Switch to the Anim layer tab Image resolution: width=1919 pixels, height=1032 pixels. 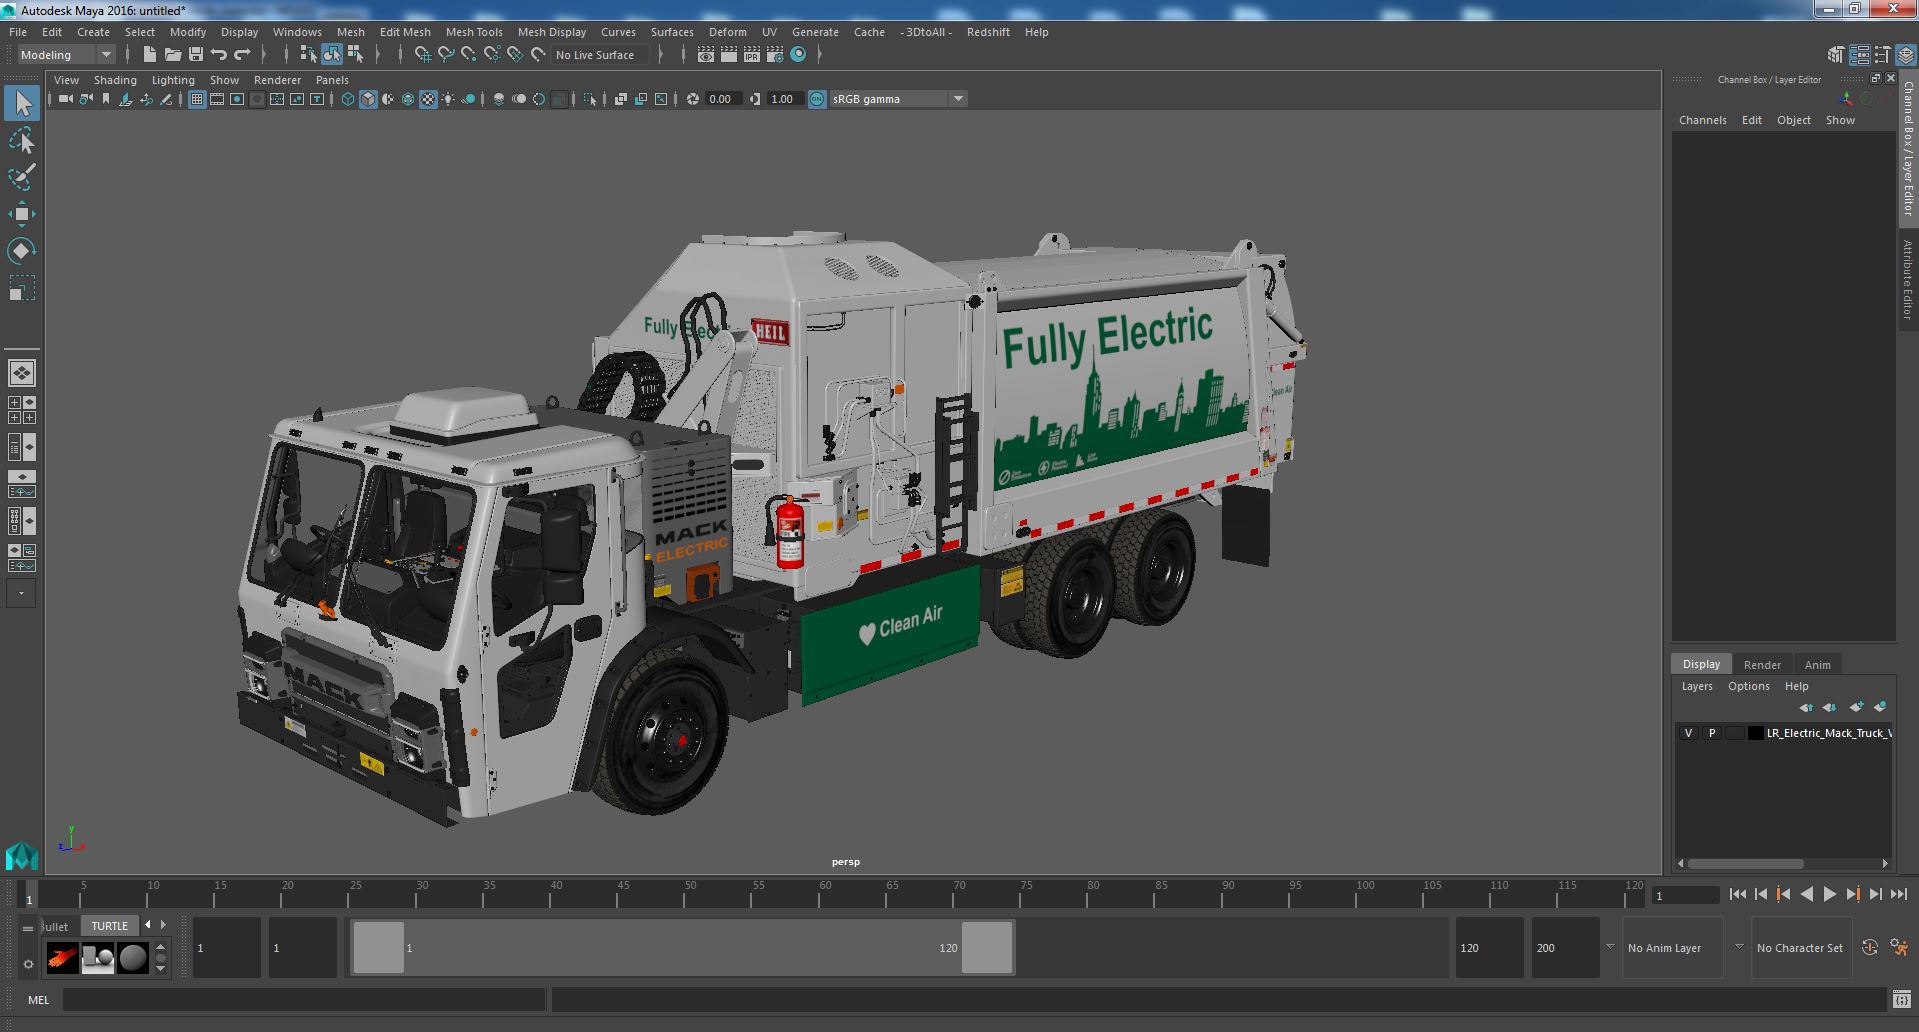(1817, 665)
